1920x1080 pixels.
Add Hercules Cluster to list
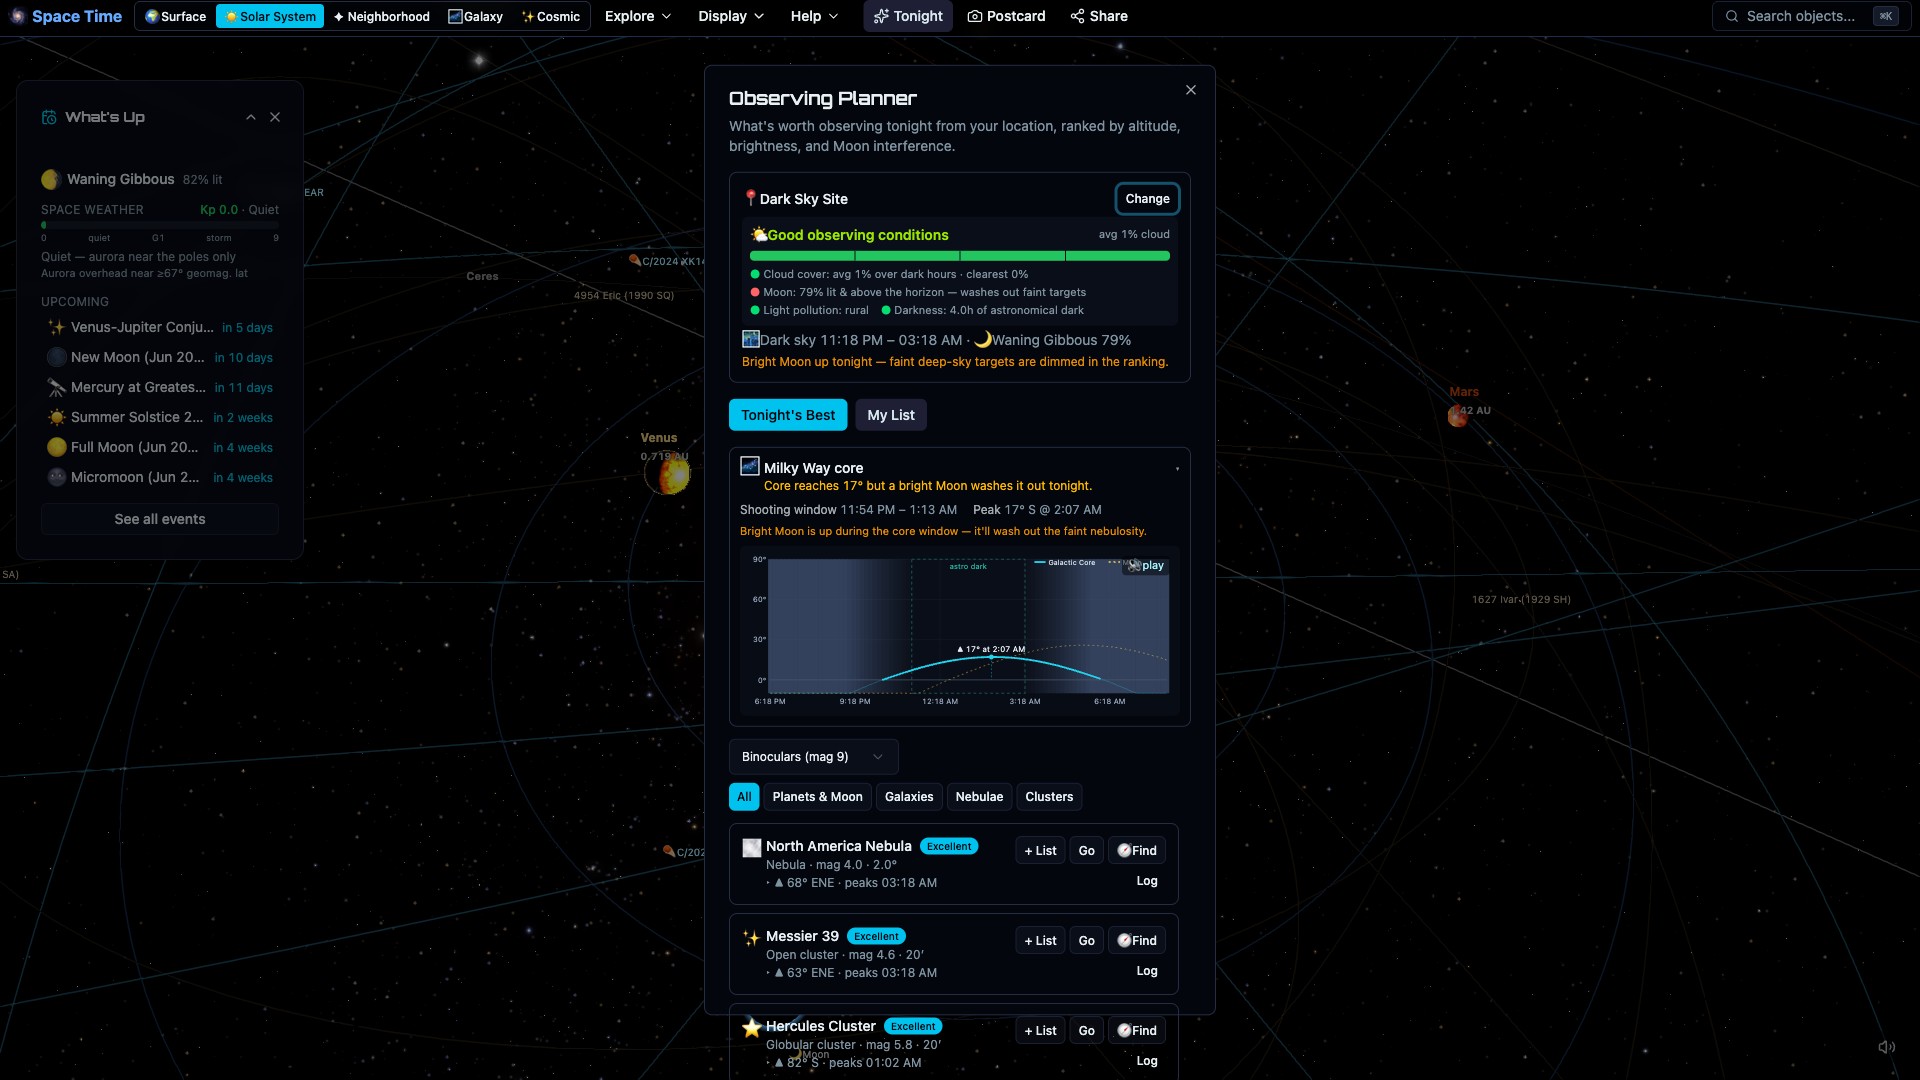coord(1040,1031)
